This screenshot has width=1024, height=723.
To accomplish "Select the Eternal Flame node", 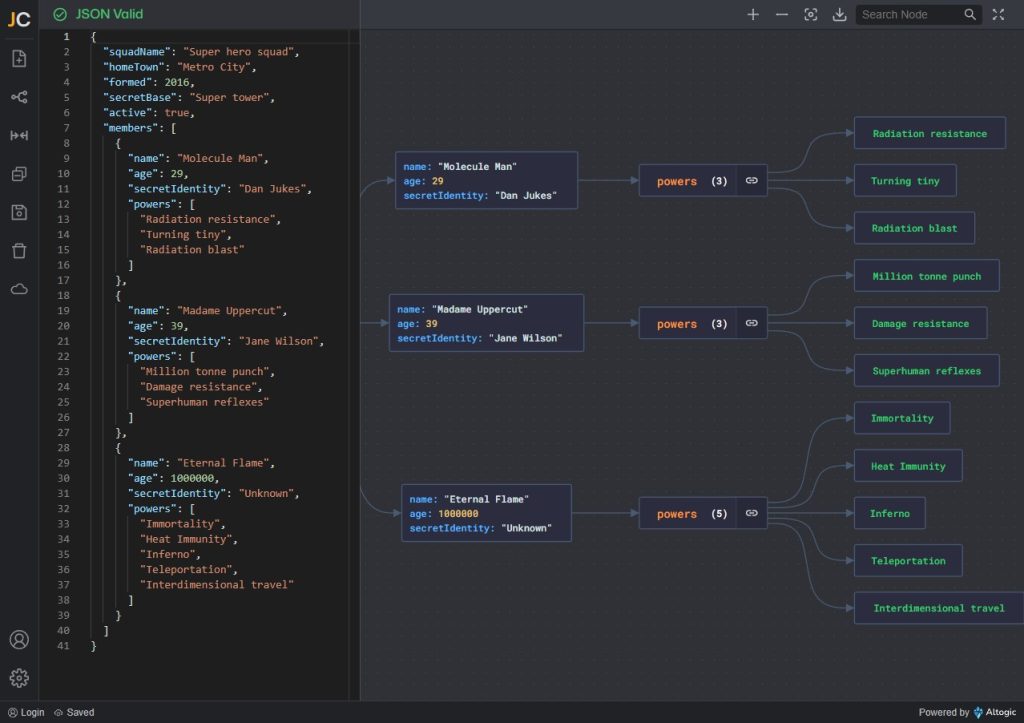I will click(x=487, y=513).
